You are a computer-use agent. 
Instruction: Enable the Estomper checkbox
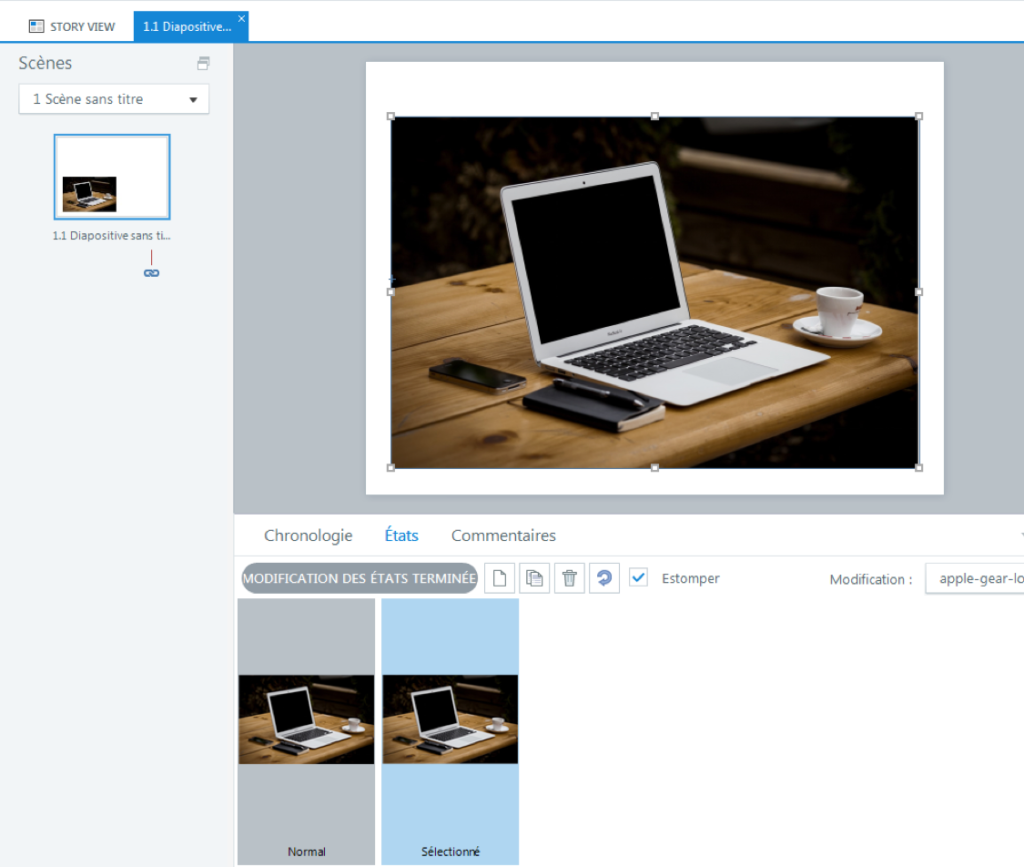click(638, 578)
